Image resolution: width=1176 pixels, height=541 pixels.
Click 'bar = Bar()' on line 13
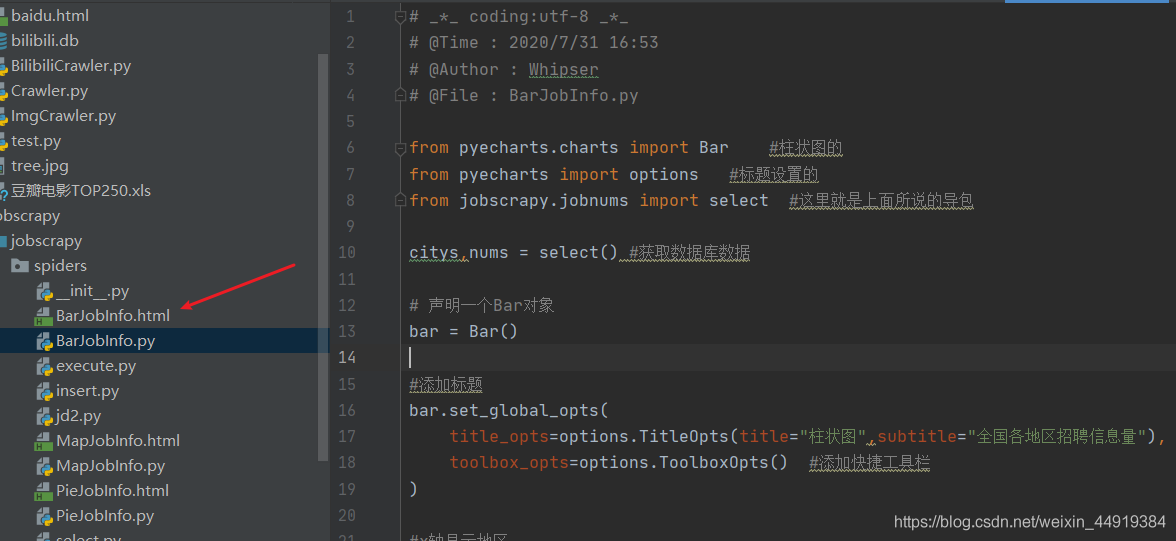coord(464,332)
